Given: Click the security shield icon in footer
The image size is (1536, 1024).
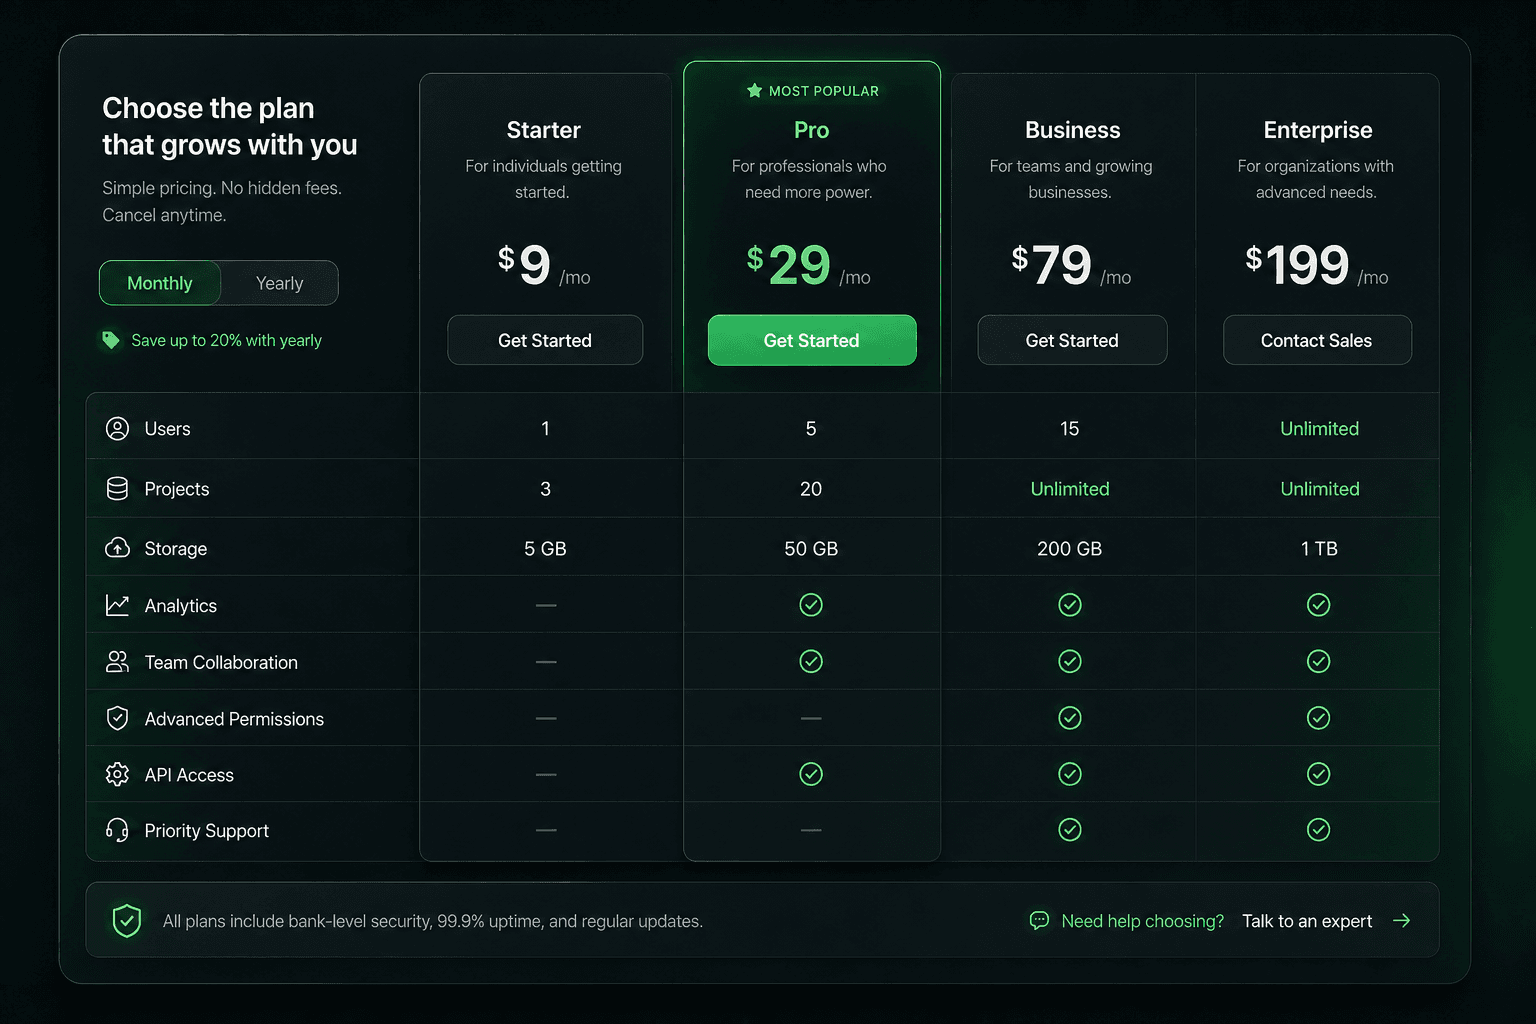Looking at the screenshot, I should (x=127, y=920).
